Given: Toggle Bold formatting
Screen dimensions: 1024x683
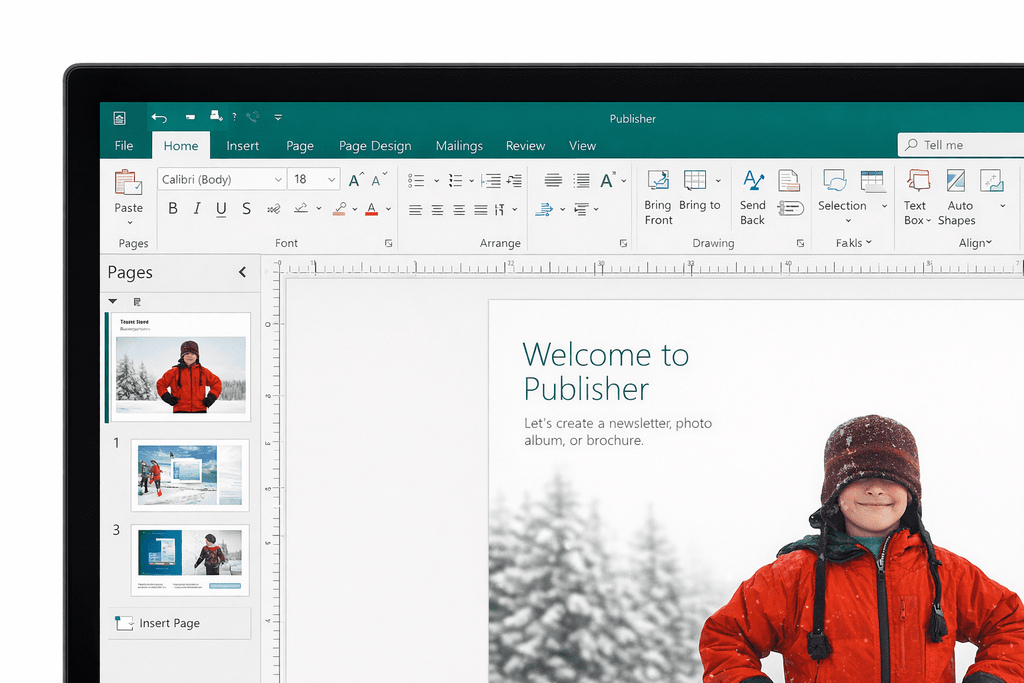Looking at the screenshot, I should click(x=173, y=208).
